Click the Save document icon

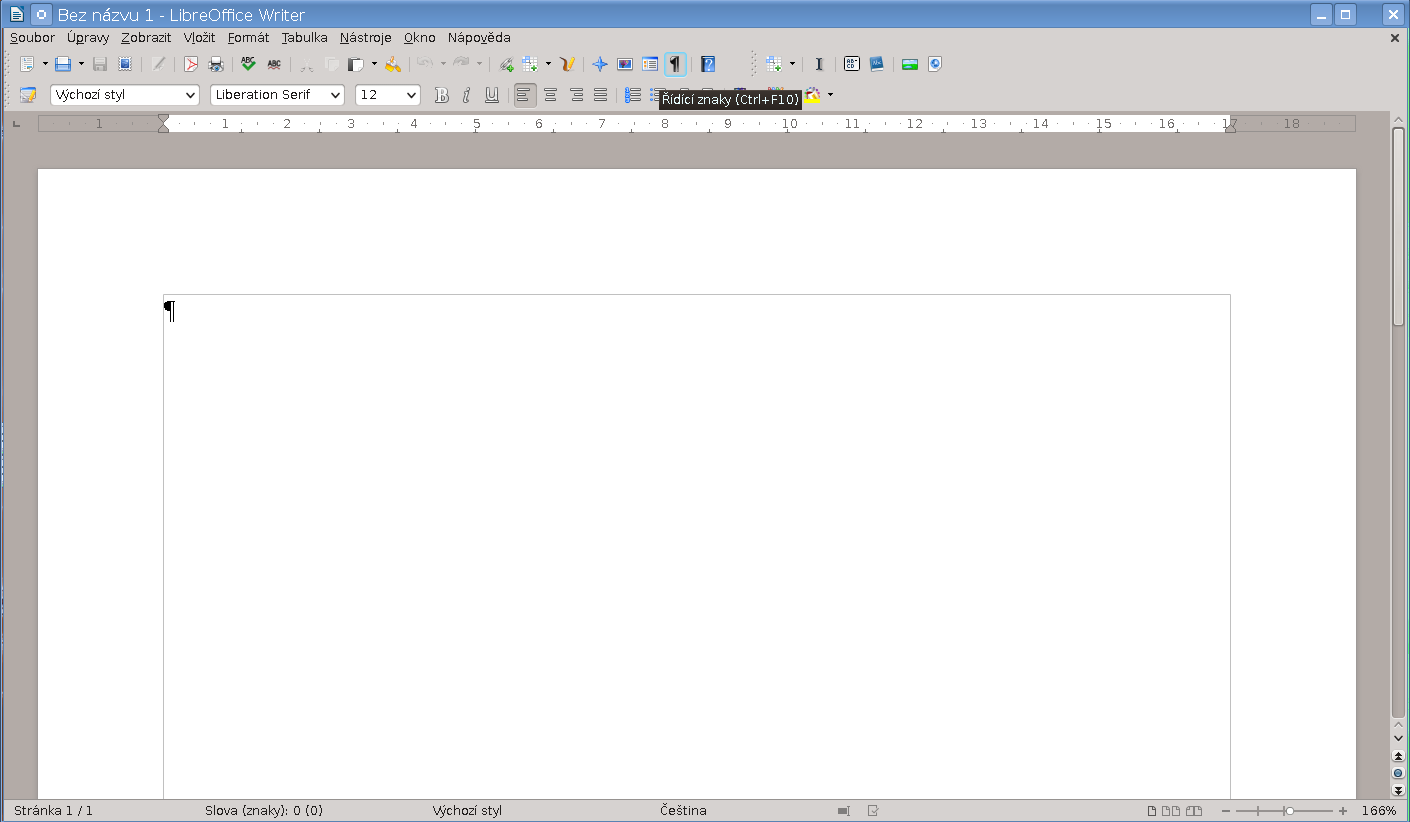click(x=63, y=64)
